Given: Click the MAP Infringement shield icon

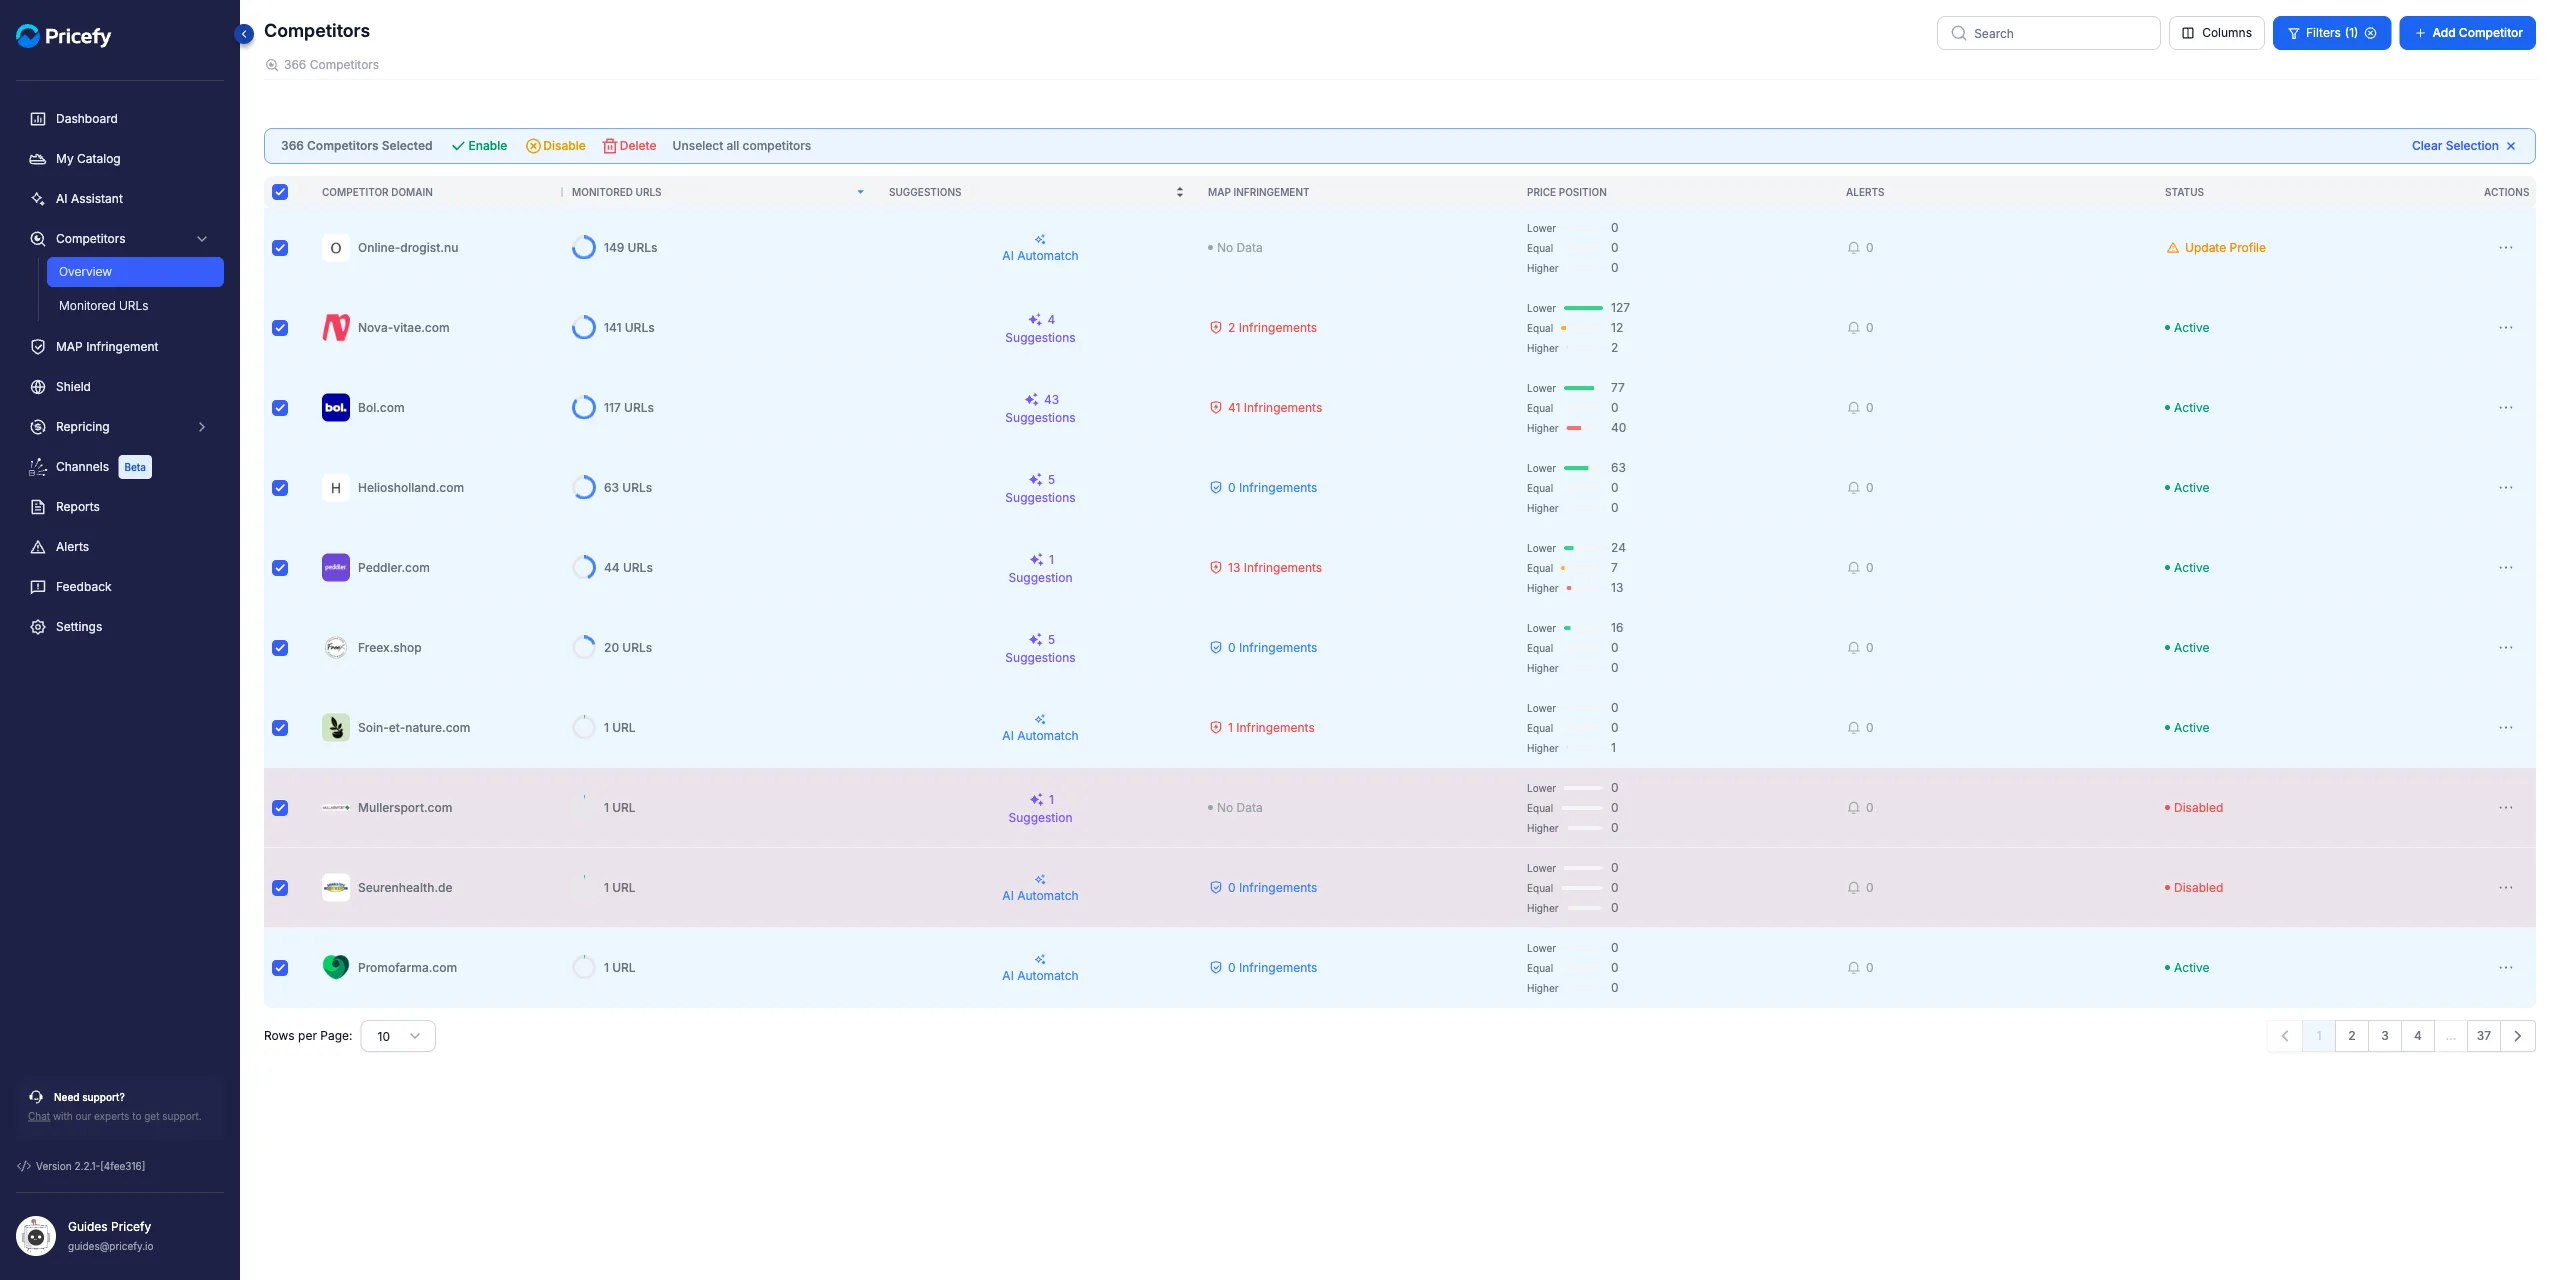Looking at the screenshot, I should (x=38, y=347).
